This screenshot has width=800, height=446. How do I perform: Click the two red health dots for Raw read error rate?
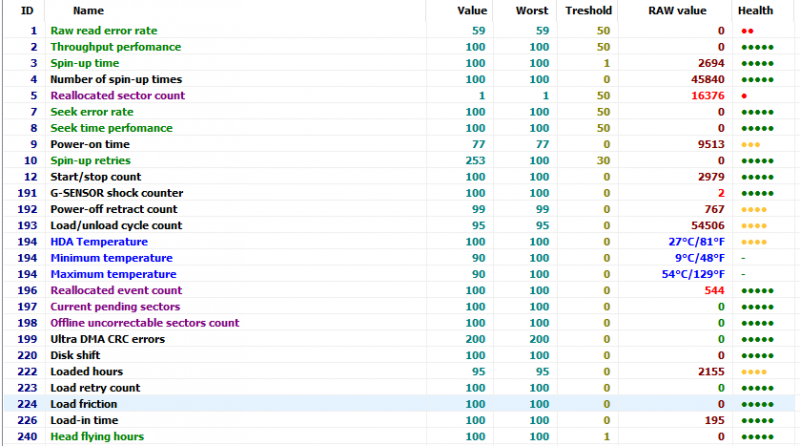pyautogui.click(x=747, y=31)
